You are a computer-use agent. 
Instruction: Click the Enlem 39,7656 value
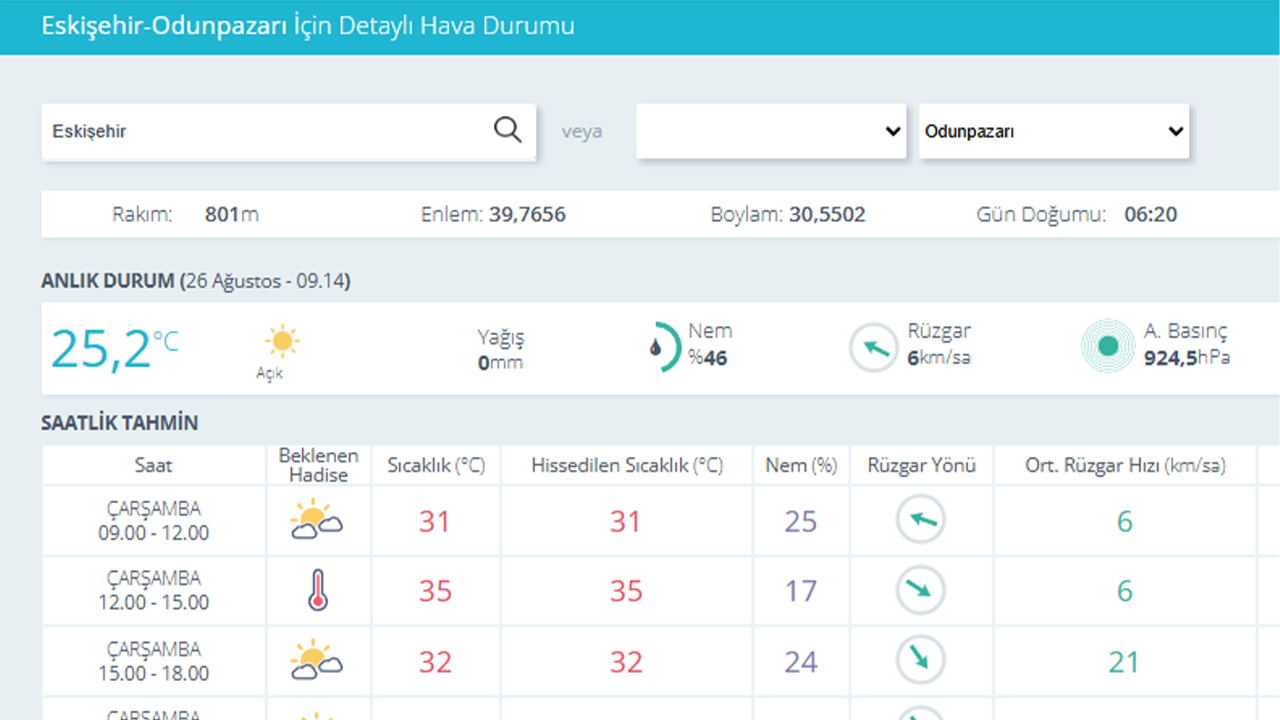pyautogui.click(x=527, y=214)
